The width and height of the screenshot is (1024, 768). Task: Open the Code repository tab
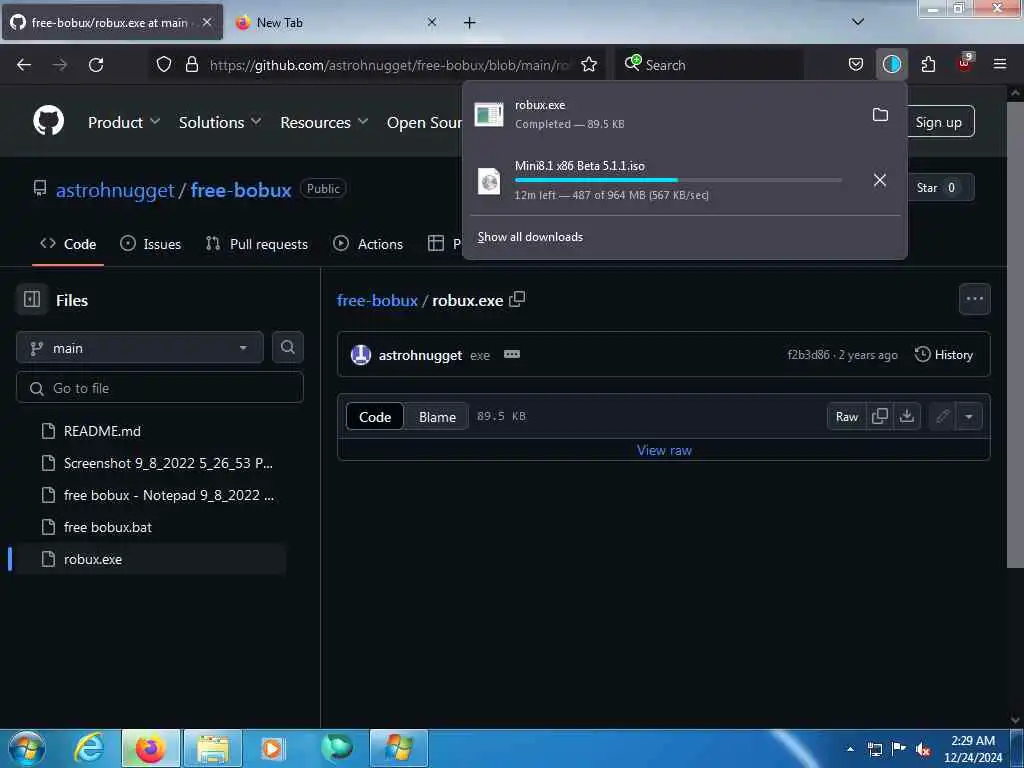click(69, 244)
